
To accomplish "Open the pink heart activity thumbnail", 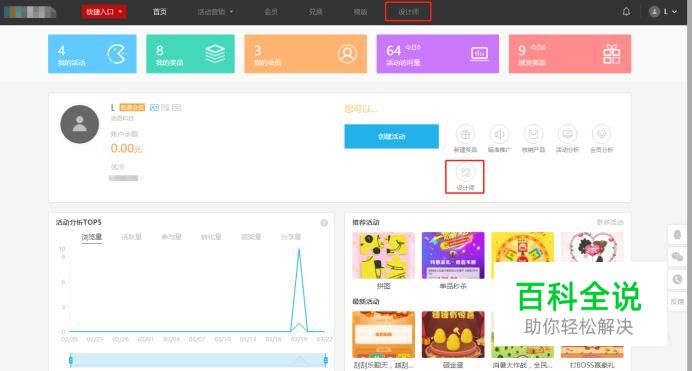I will coord(592,247).
